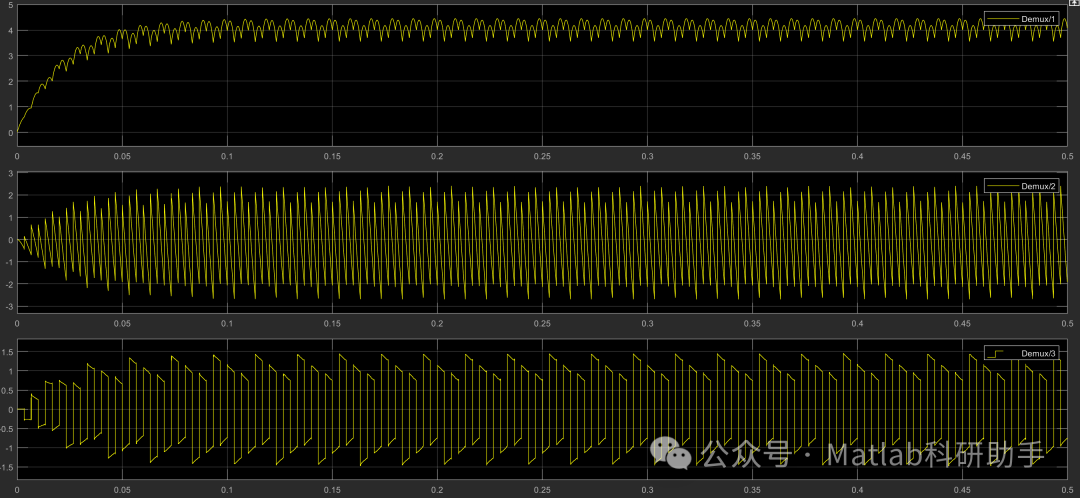This screenshot has height=498, width=1080.
Task: Click the y-axis value -0.5 on Demux/3 plot
Action: [6, 428]
